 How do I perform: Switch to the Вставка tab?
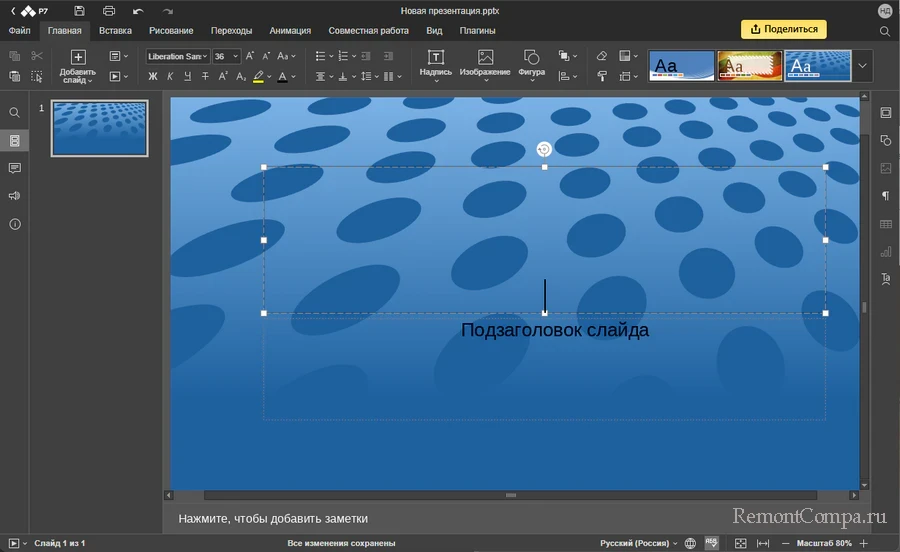(x=115, y=31)
